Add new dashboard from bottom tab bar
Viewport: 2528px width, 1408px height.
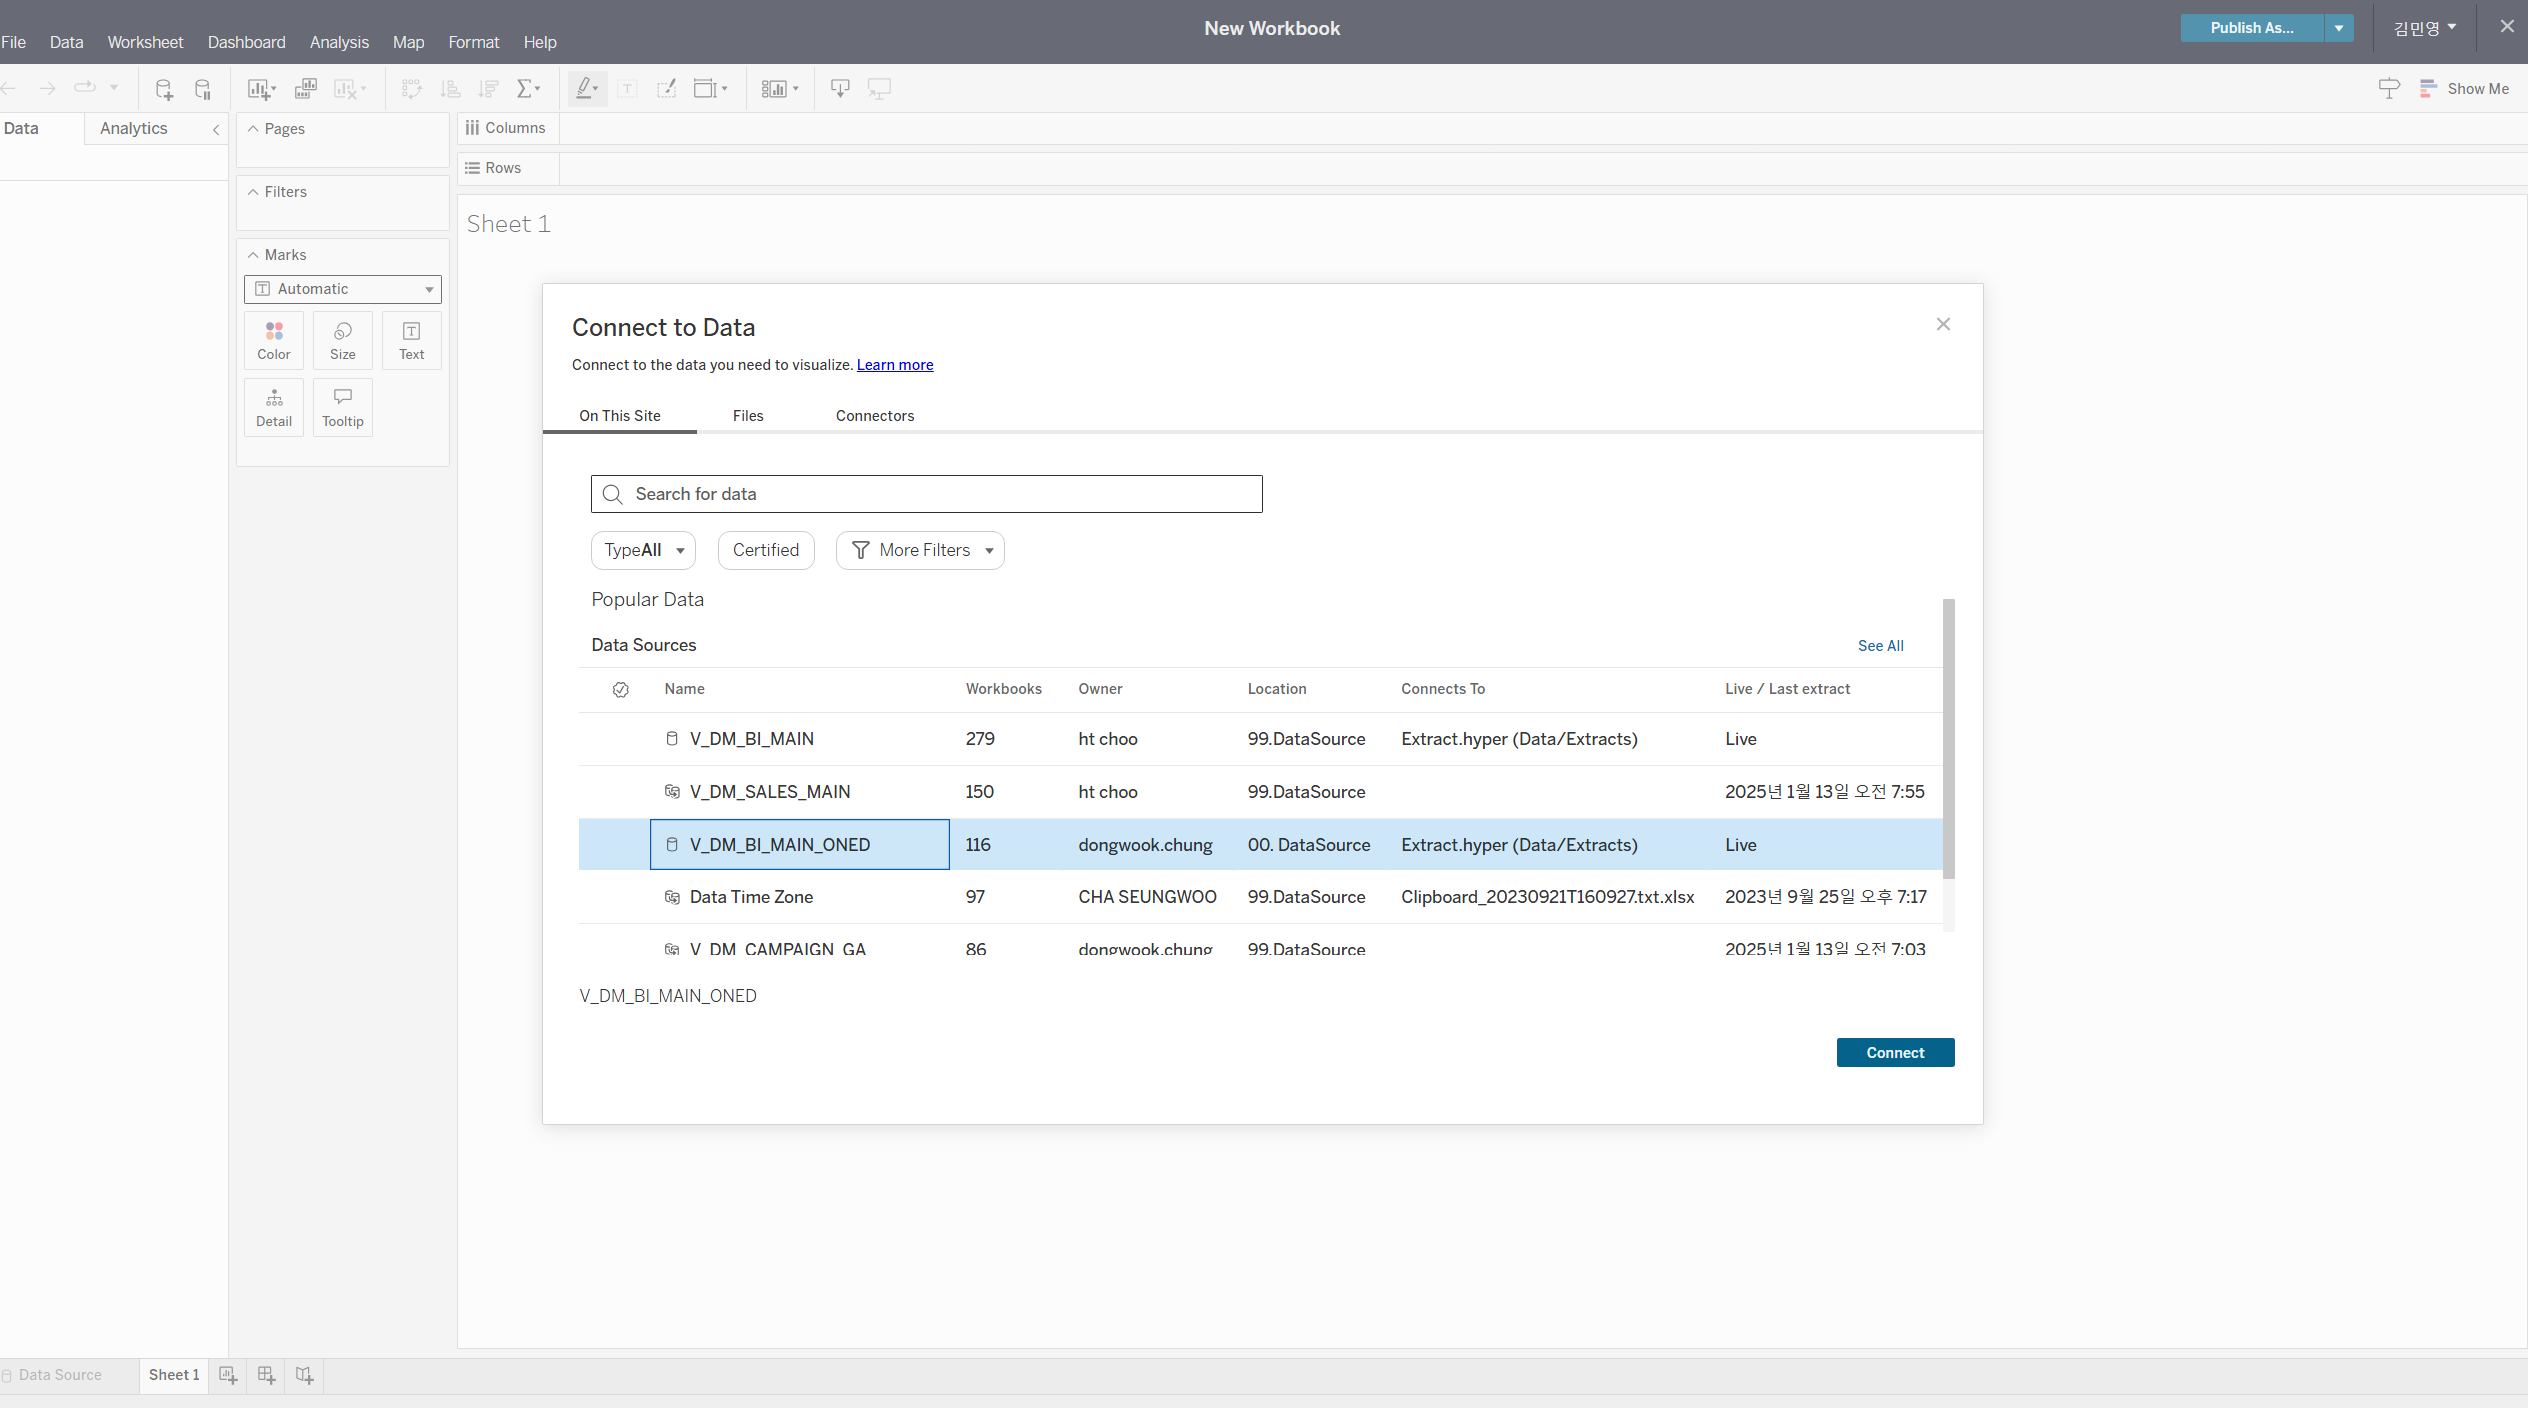click(266, 1375)
